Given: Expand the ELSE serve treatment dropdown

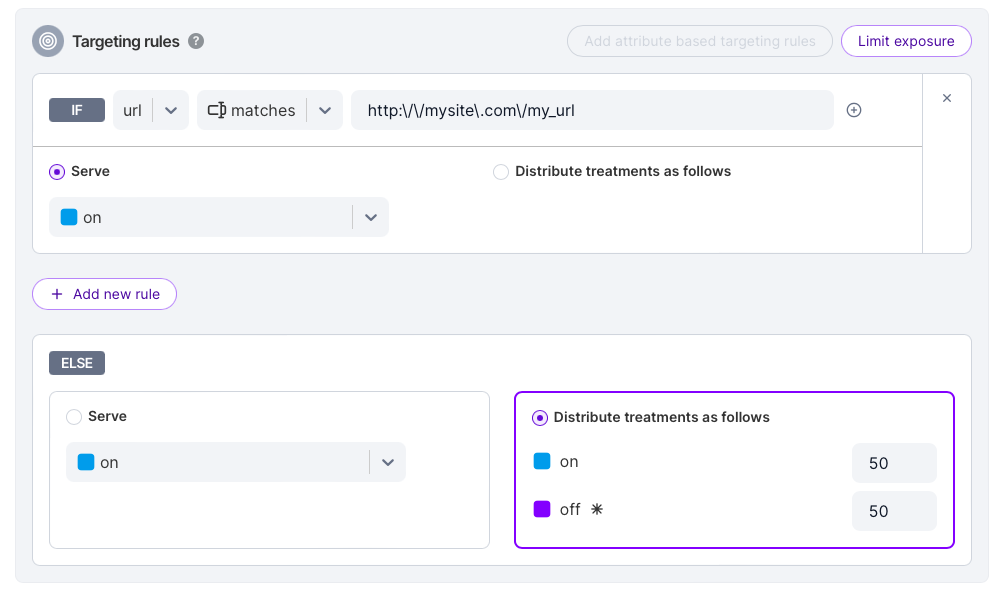Looking at the screenshot, I should point(387,462).
